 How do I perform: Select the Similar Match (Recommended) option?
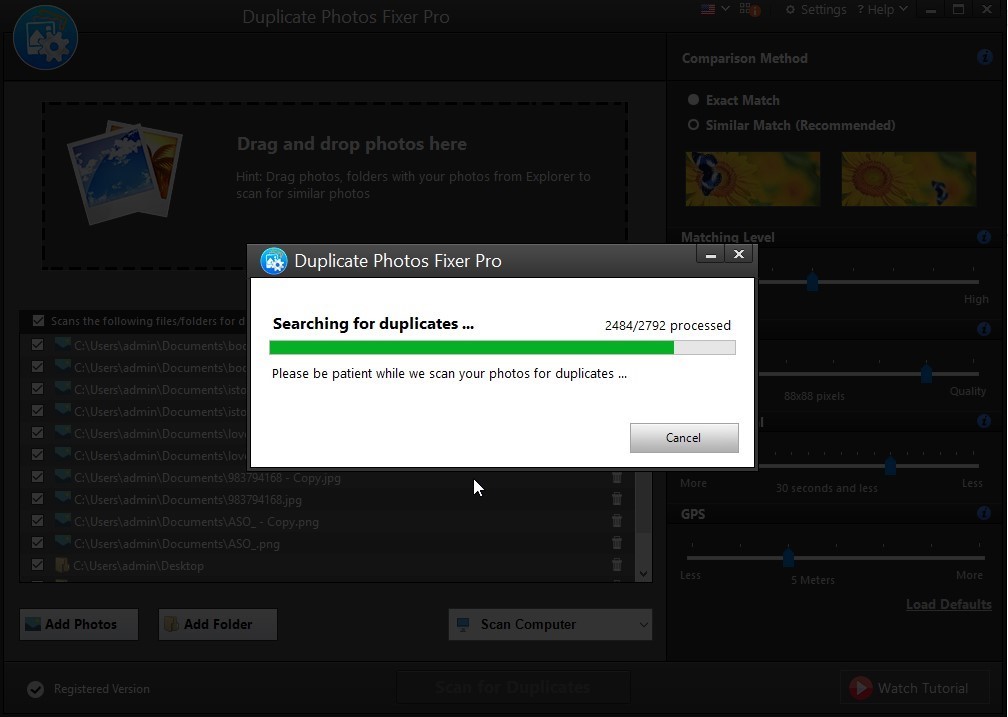pos(694,125)
